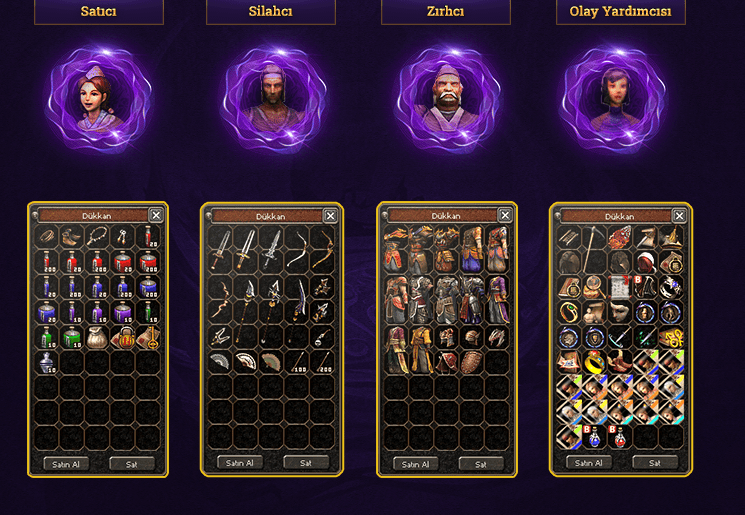Select the necklace item in Satıcı shop
This screenshot has width=745, height=515.
pyautogui.click(x=97, y=236)
